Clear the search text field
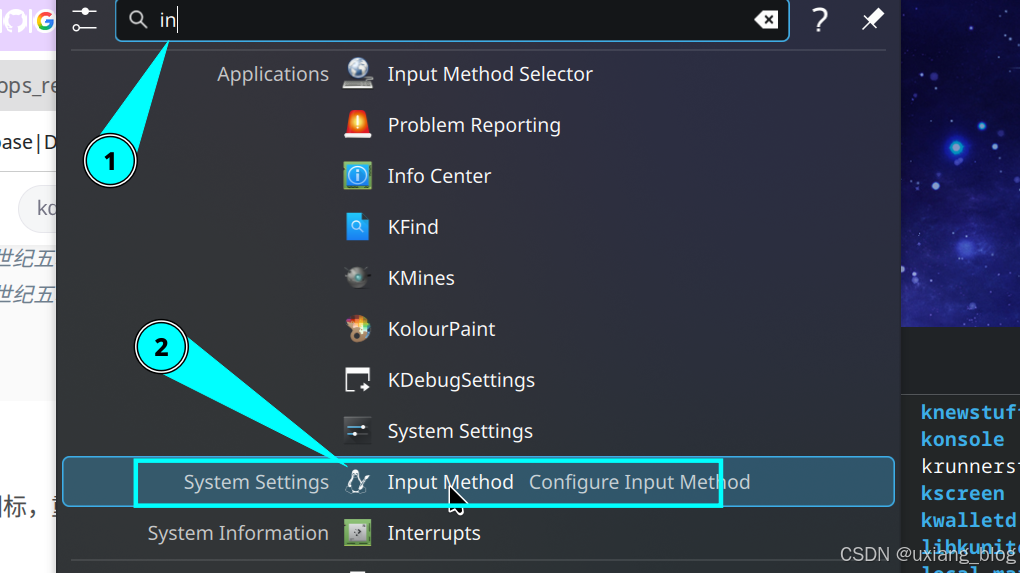1020x573 pixels. point(766,20)
